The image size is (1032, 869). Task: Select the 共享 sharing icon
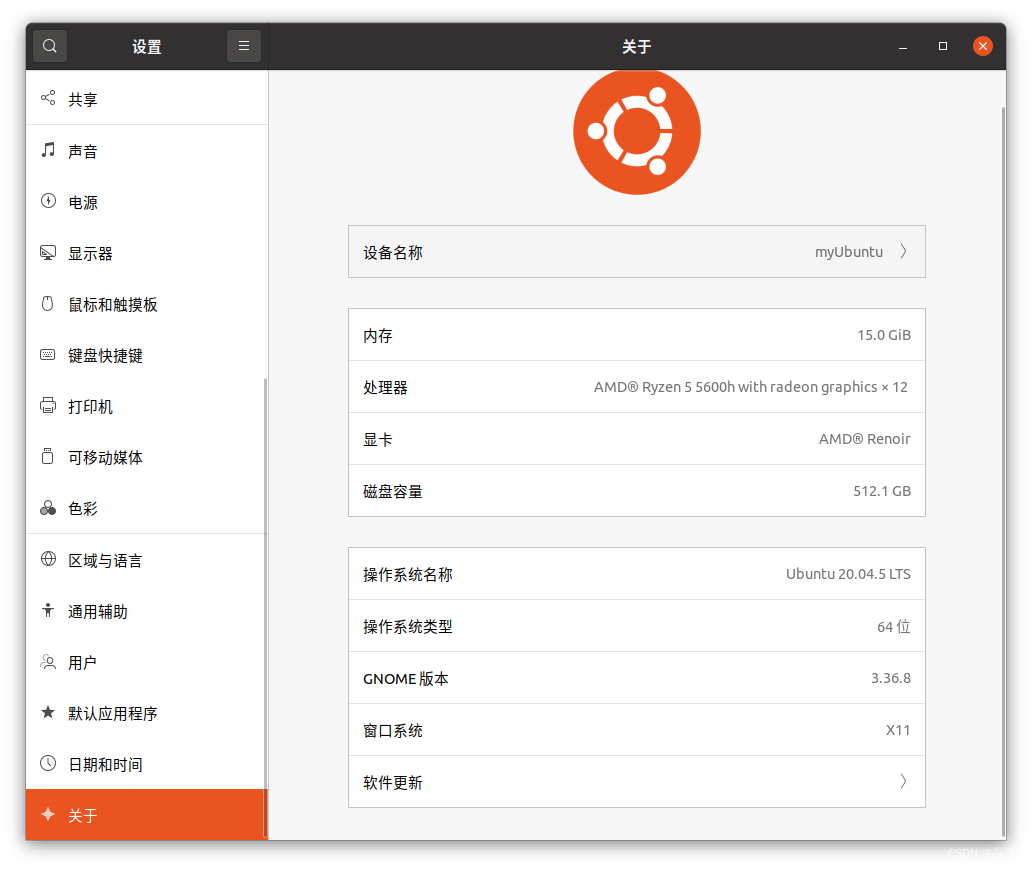47,98
